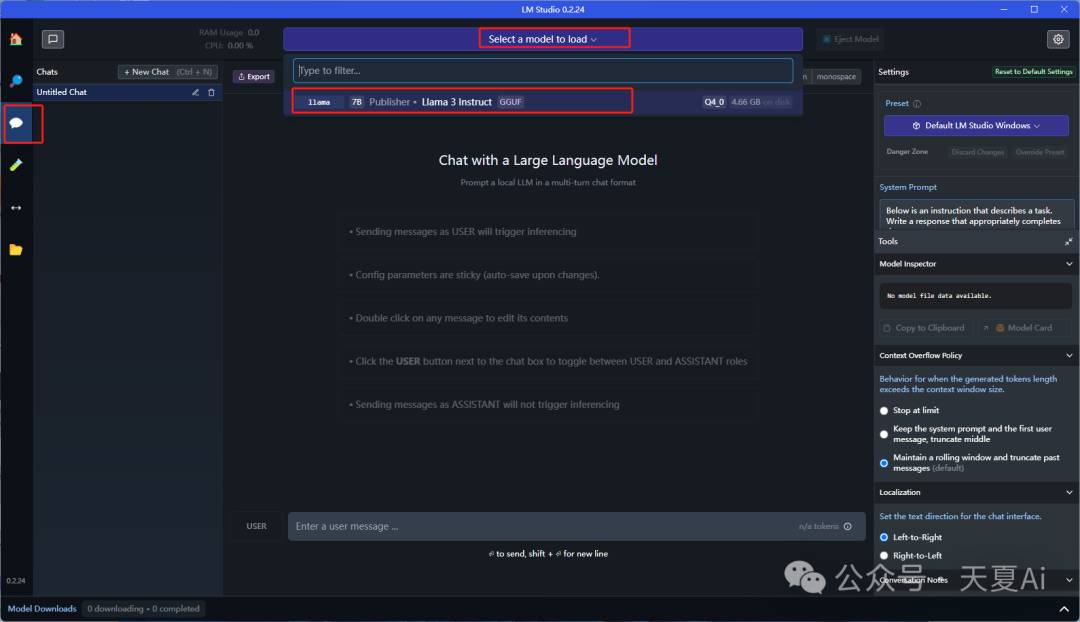
Task: Click the GGUF format tag
Action: (510, 102)
